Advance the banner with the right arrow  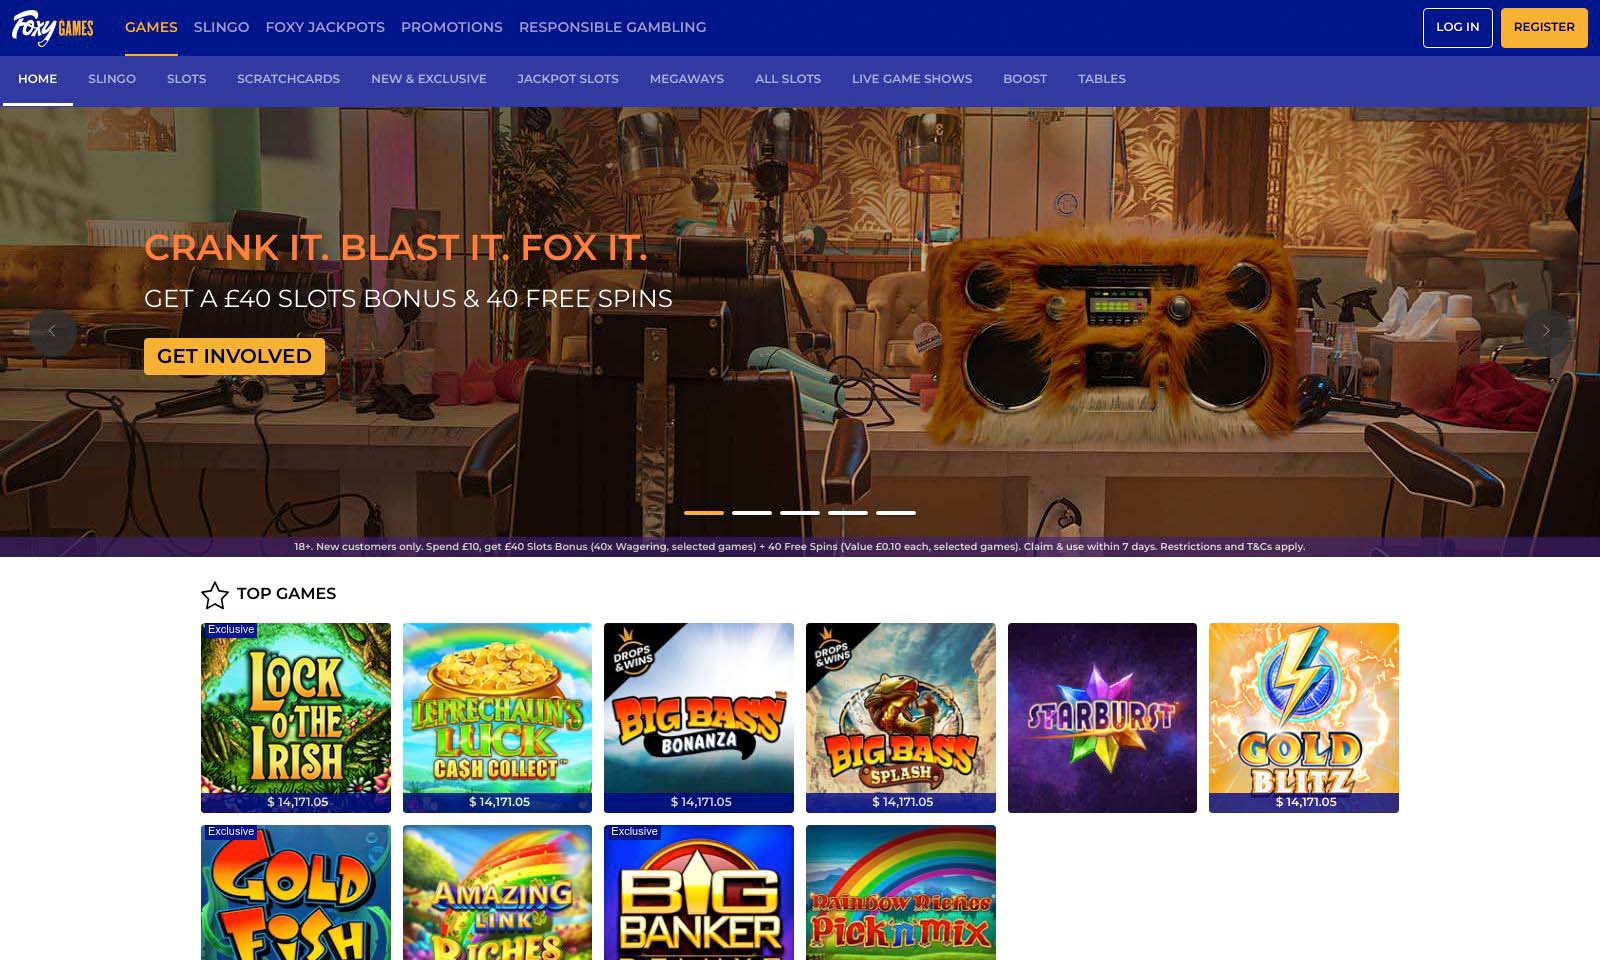1546,330
